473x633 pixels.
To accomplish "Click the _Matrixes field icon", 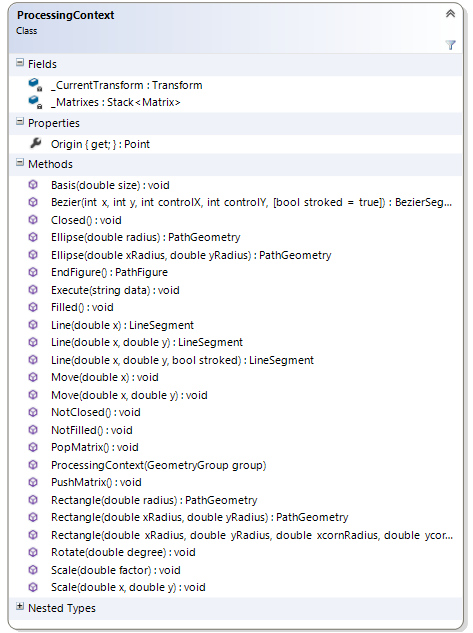I will point(35,102).
